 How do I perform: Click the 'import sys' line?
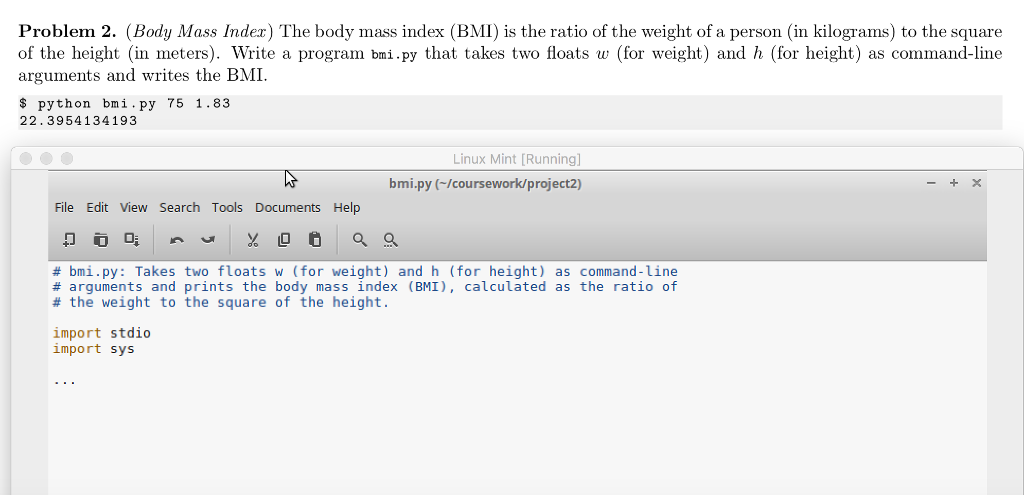pos(94,349)
